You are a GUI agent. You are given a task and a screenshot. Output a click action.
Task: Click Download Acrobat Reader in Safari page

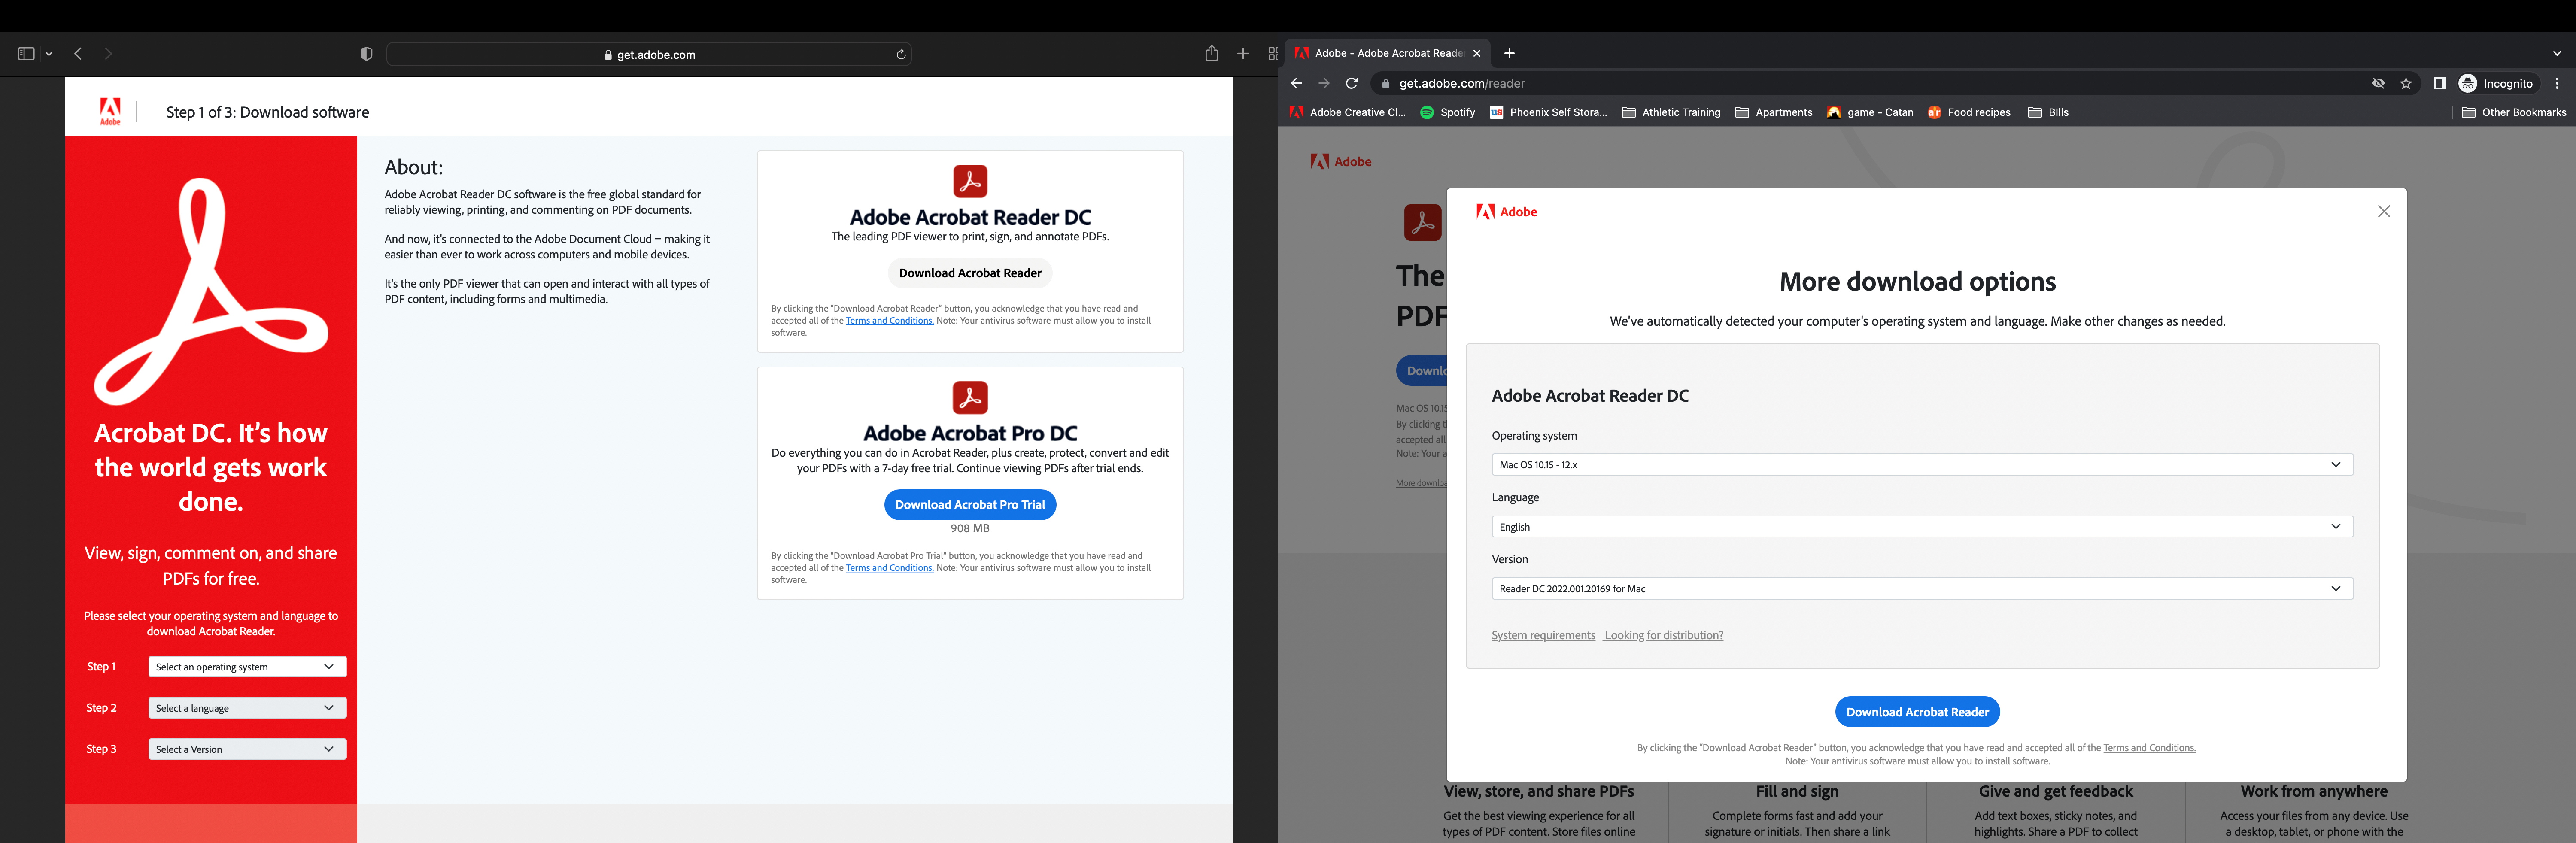point(970,273)
